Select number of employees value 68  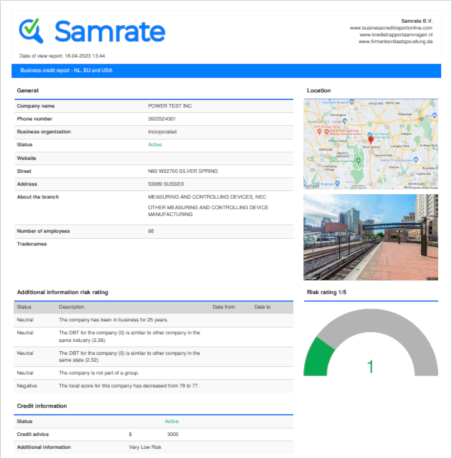pos(151,231)
